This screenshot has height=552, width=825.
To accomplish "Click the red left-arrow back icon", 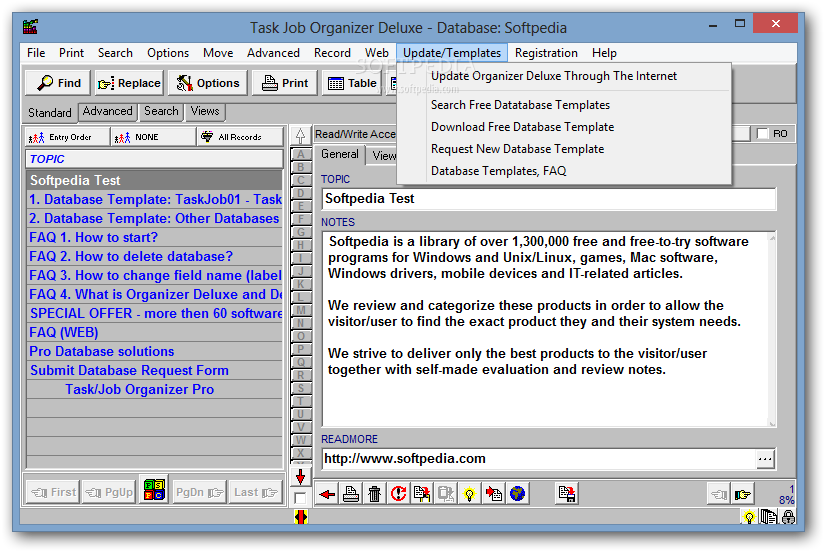I will pos(327,494).
